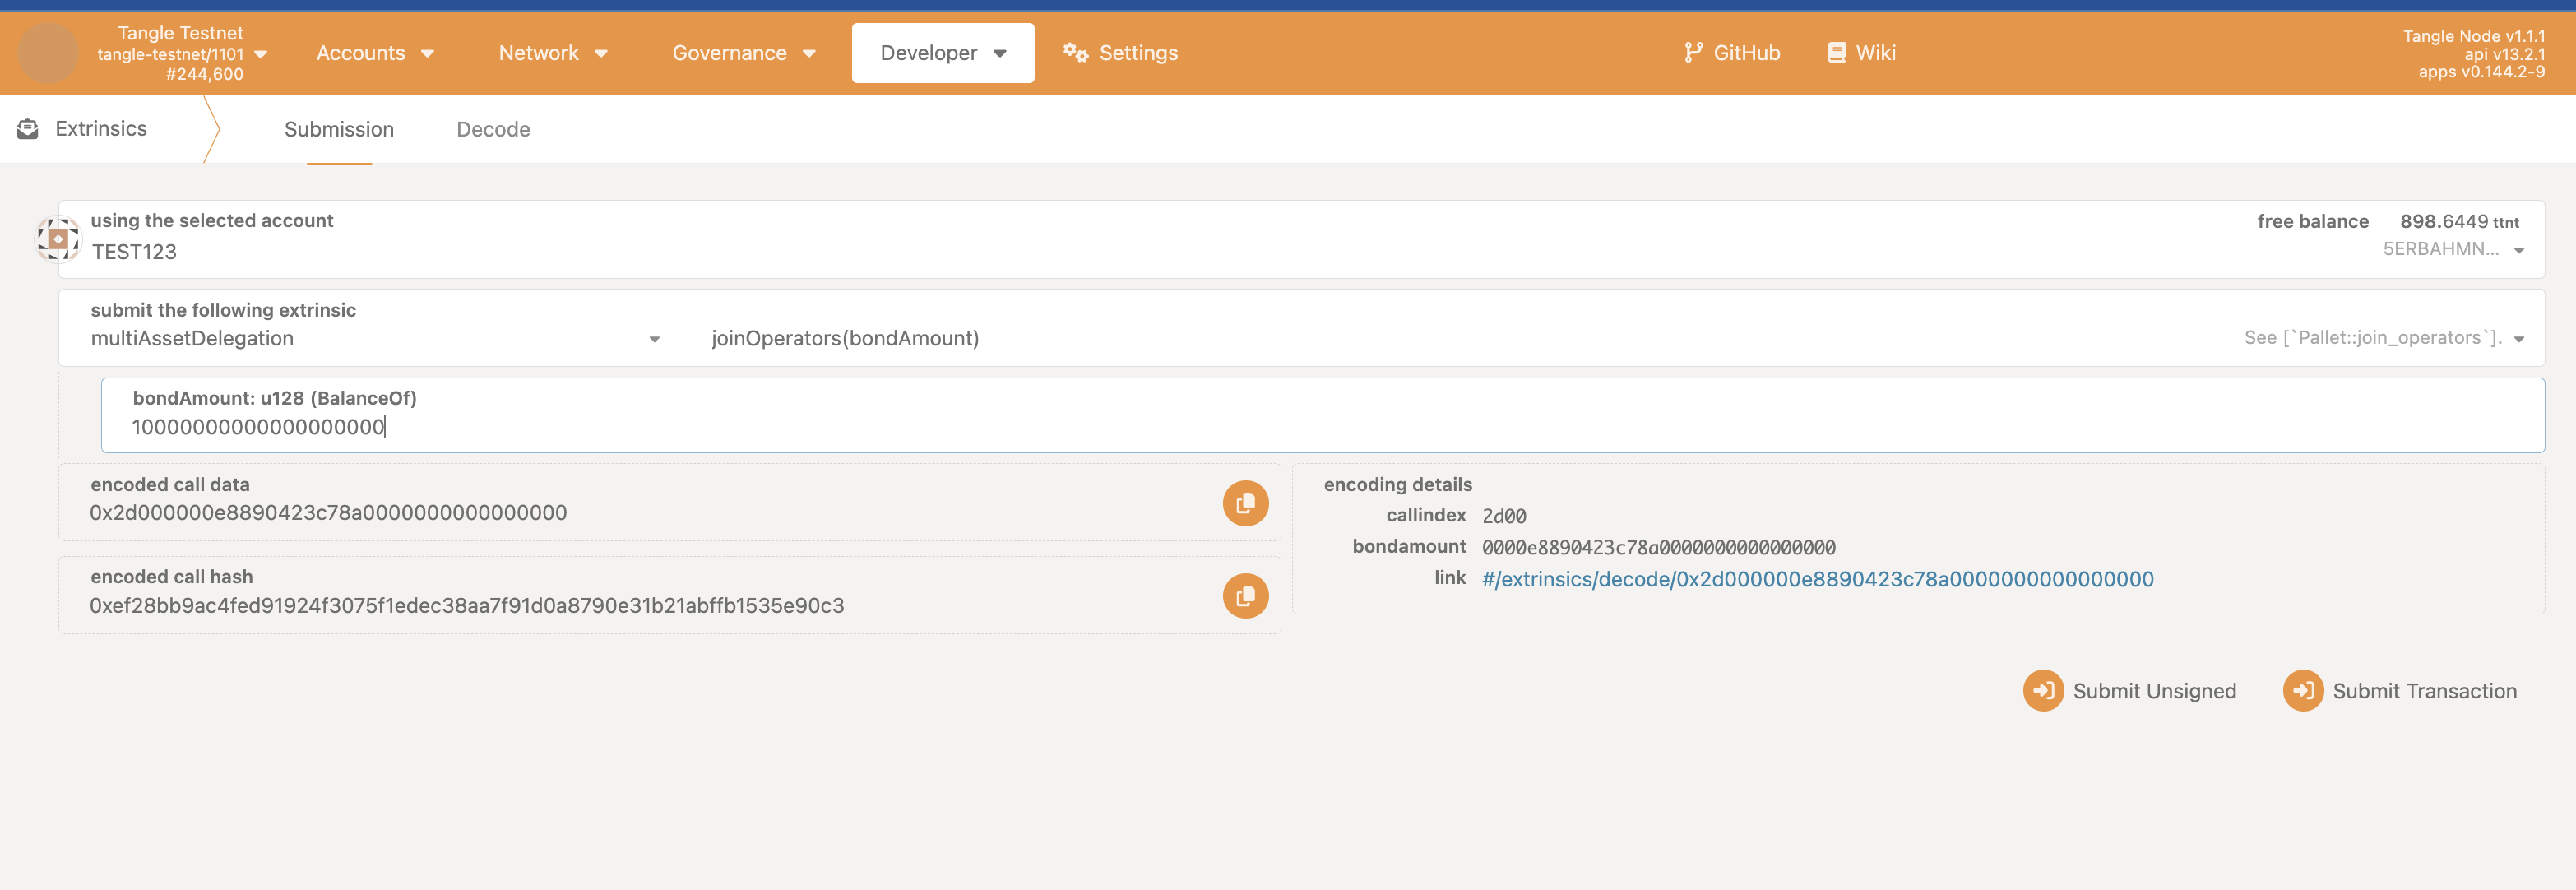
Task: Expand the selected account dropdown arrow
Action: (x=2518, y=250)
